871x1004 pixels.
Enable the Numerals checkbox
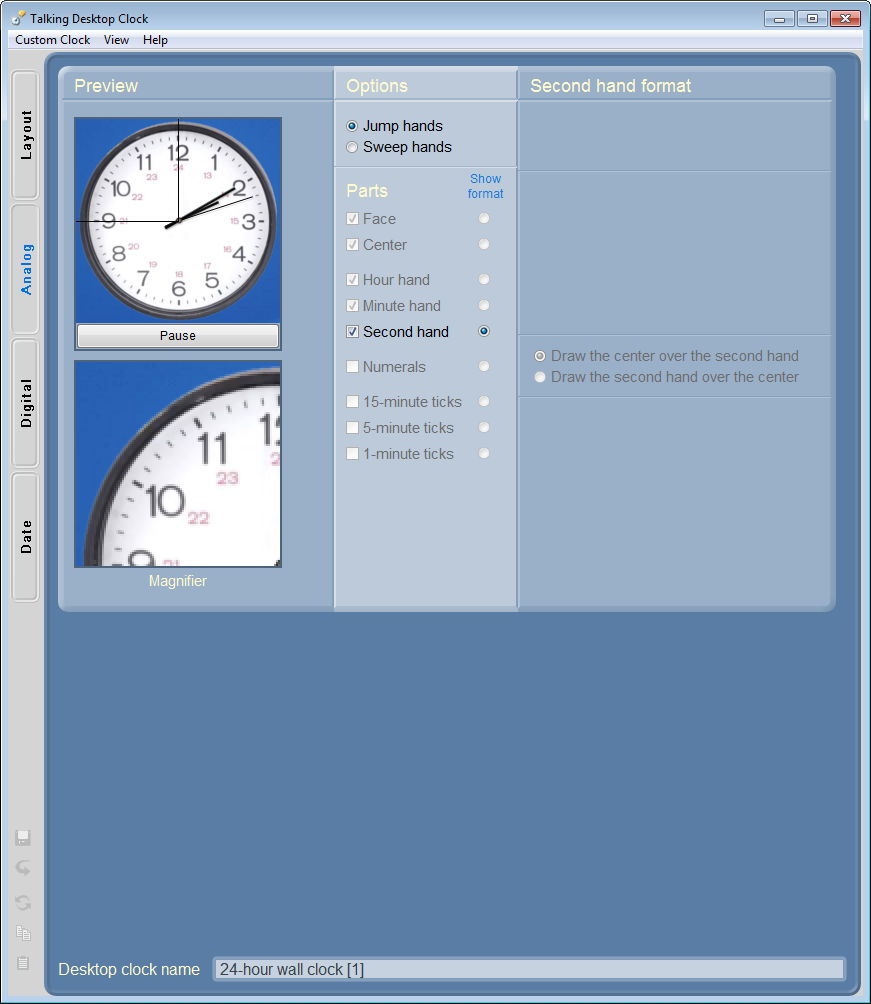[352, 367]
